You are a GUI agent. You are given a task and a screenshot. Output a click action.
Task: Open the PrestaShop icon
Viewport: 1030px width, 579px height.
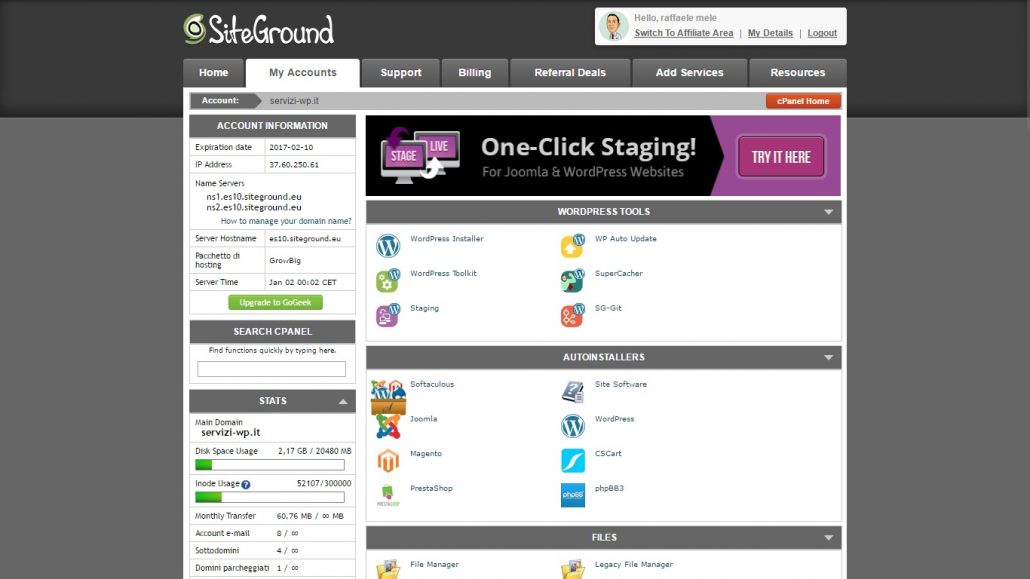tap(388, 496)
